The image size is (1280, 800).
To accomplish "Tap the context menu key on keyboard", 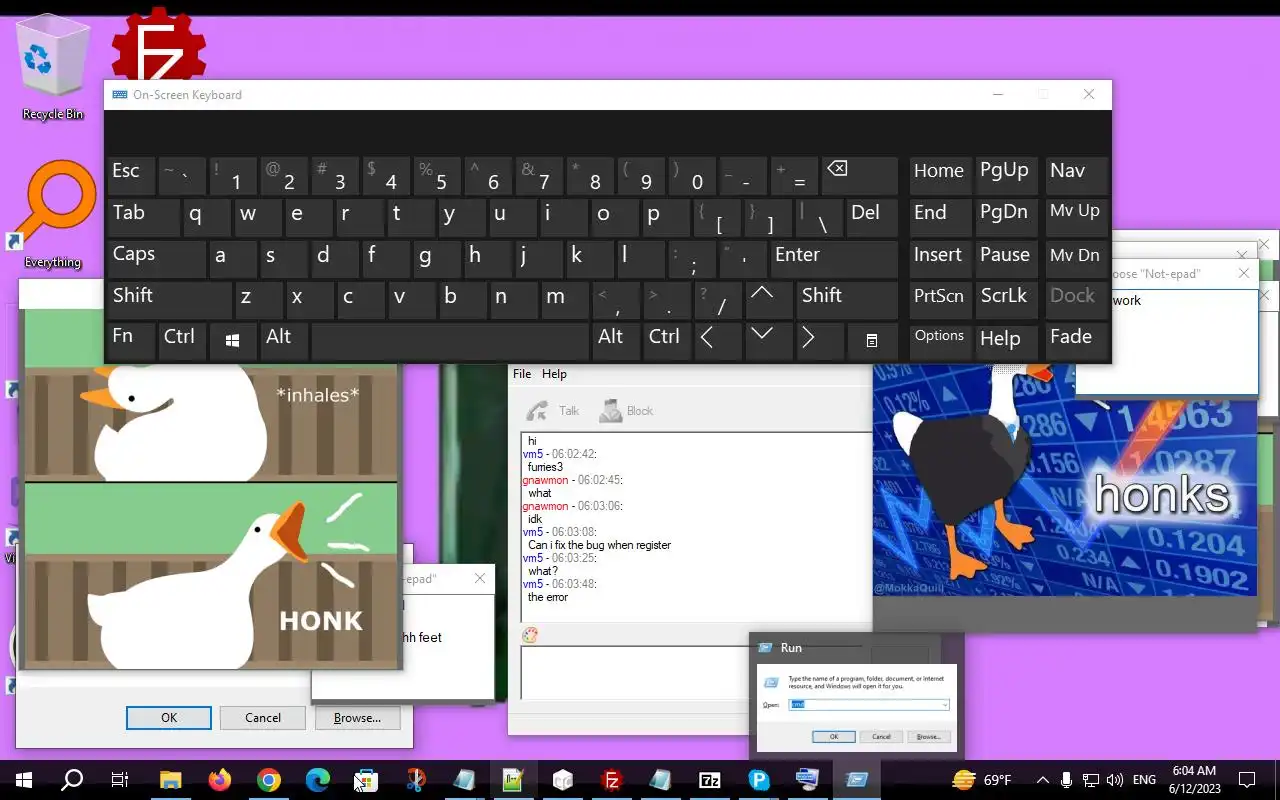I will (x=871, y=340).
